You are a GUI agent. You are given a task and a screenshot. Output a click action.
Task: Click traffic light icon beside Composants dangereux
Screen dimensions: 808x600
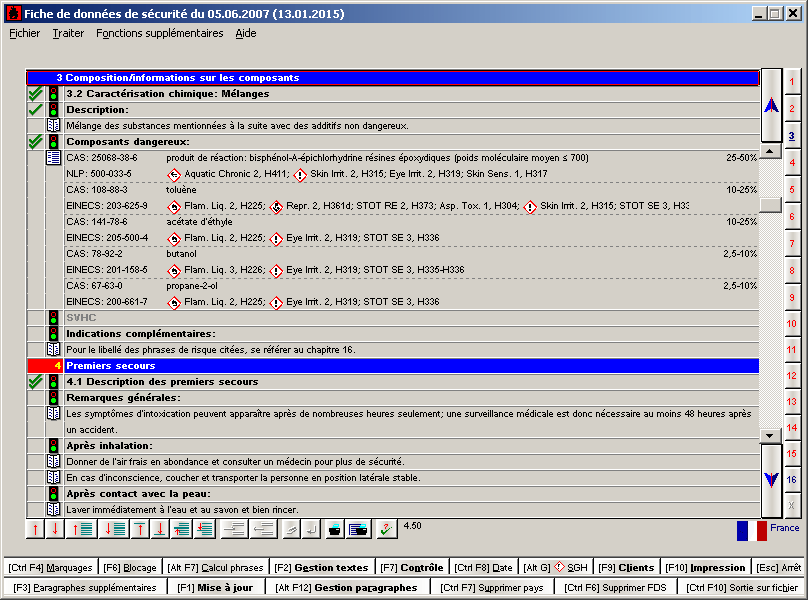53,142
